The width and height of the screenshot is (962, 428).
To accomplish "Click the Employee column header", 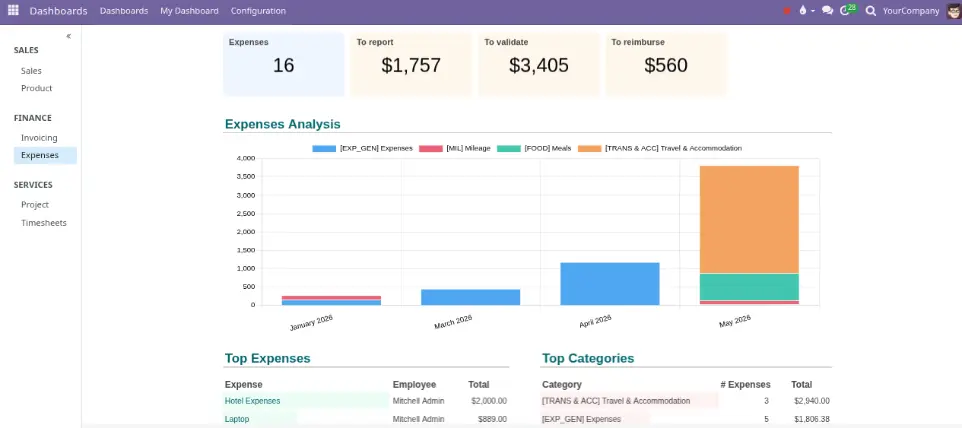I will coord(414,384).
